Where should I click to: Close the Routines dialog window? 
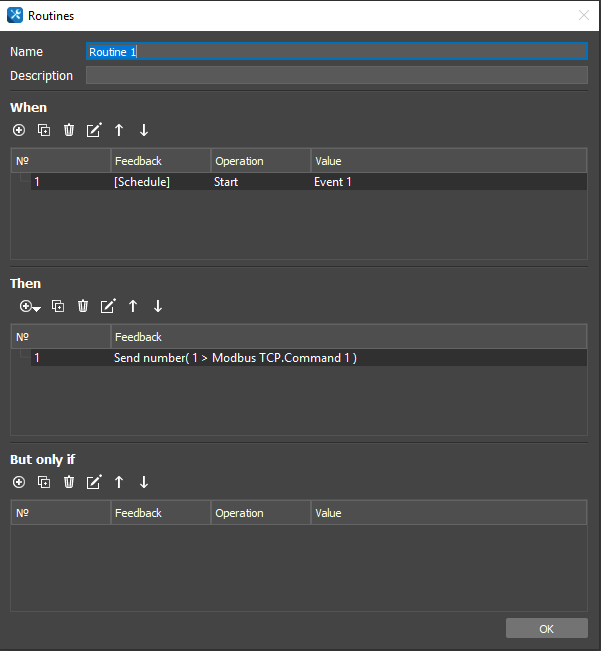584,16
